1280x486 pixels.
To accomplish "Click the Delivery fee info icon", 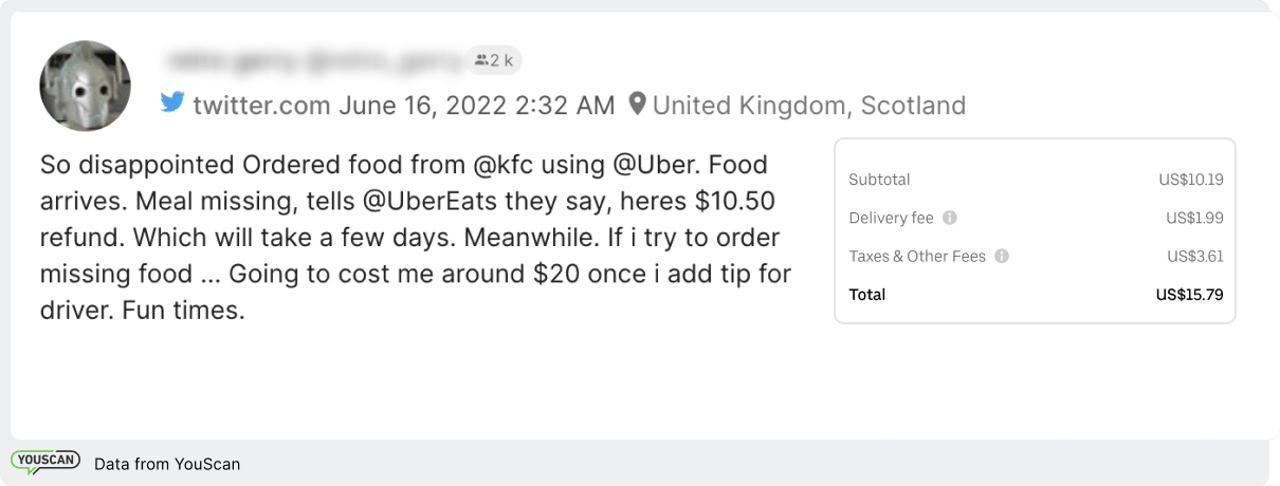I will pos(950,218).
